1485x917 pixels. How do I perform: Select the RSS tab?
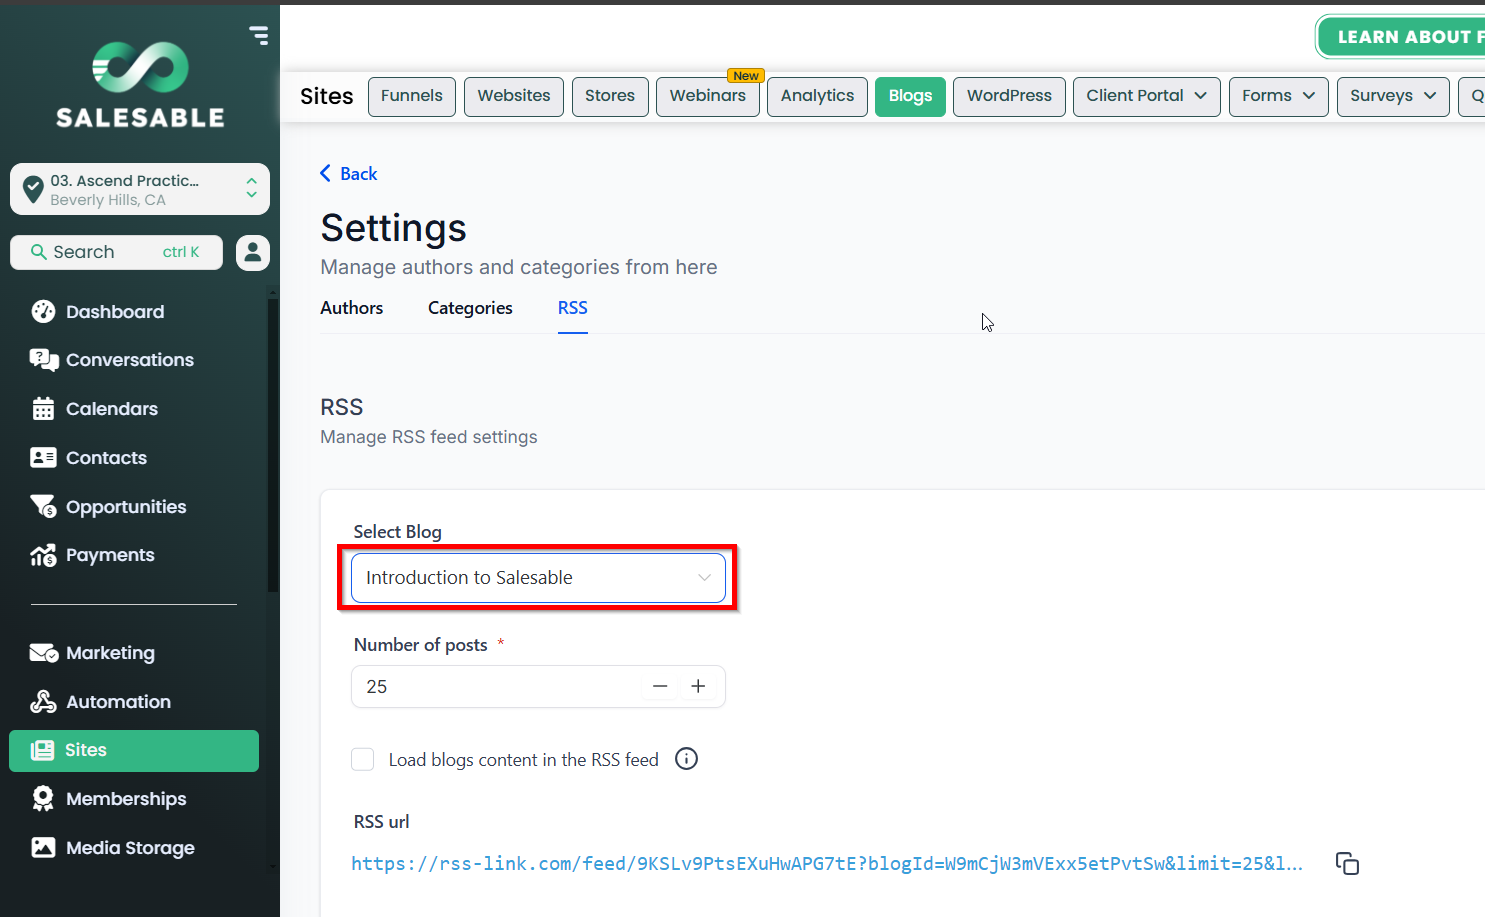(x=573, y=308)
